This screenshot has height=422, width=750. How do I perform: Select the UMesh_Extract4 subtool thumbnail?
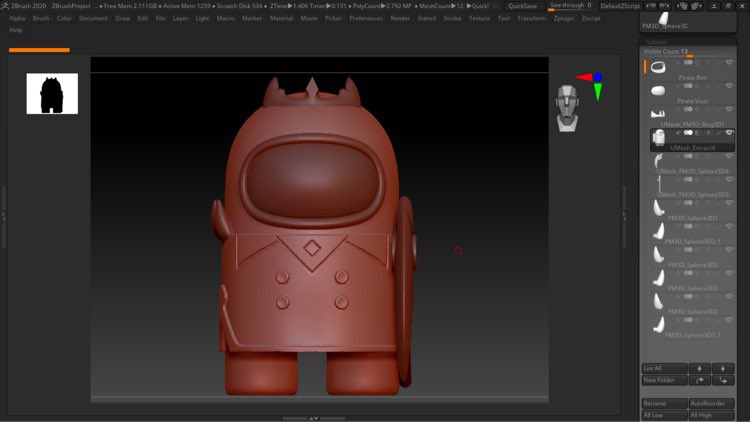pos(658,137)
